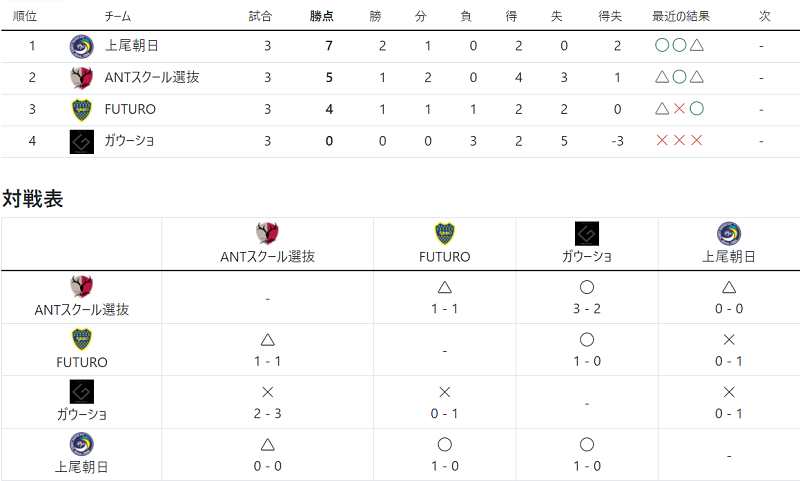Click the 0 - 0 上尾朝日 versus ANT result
800x481 pixels.
[267, 466]
